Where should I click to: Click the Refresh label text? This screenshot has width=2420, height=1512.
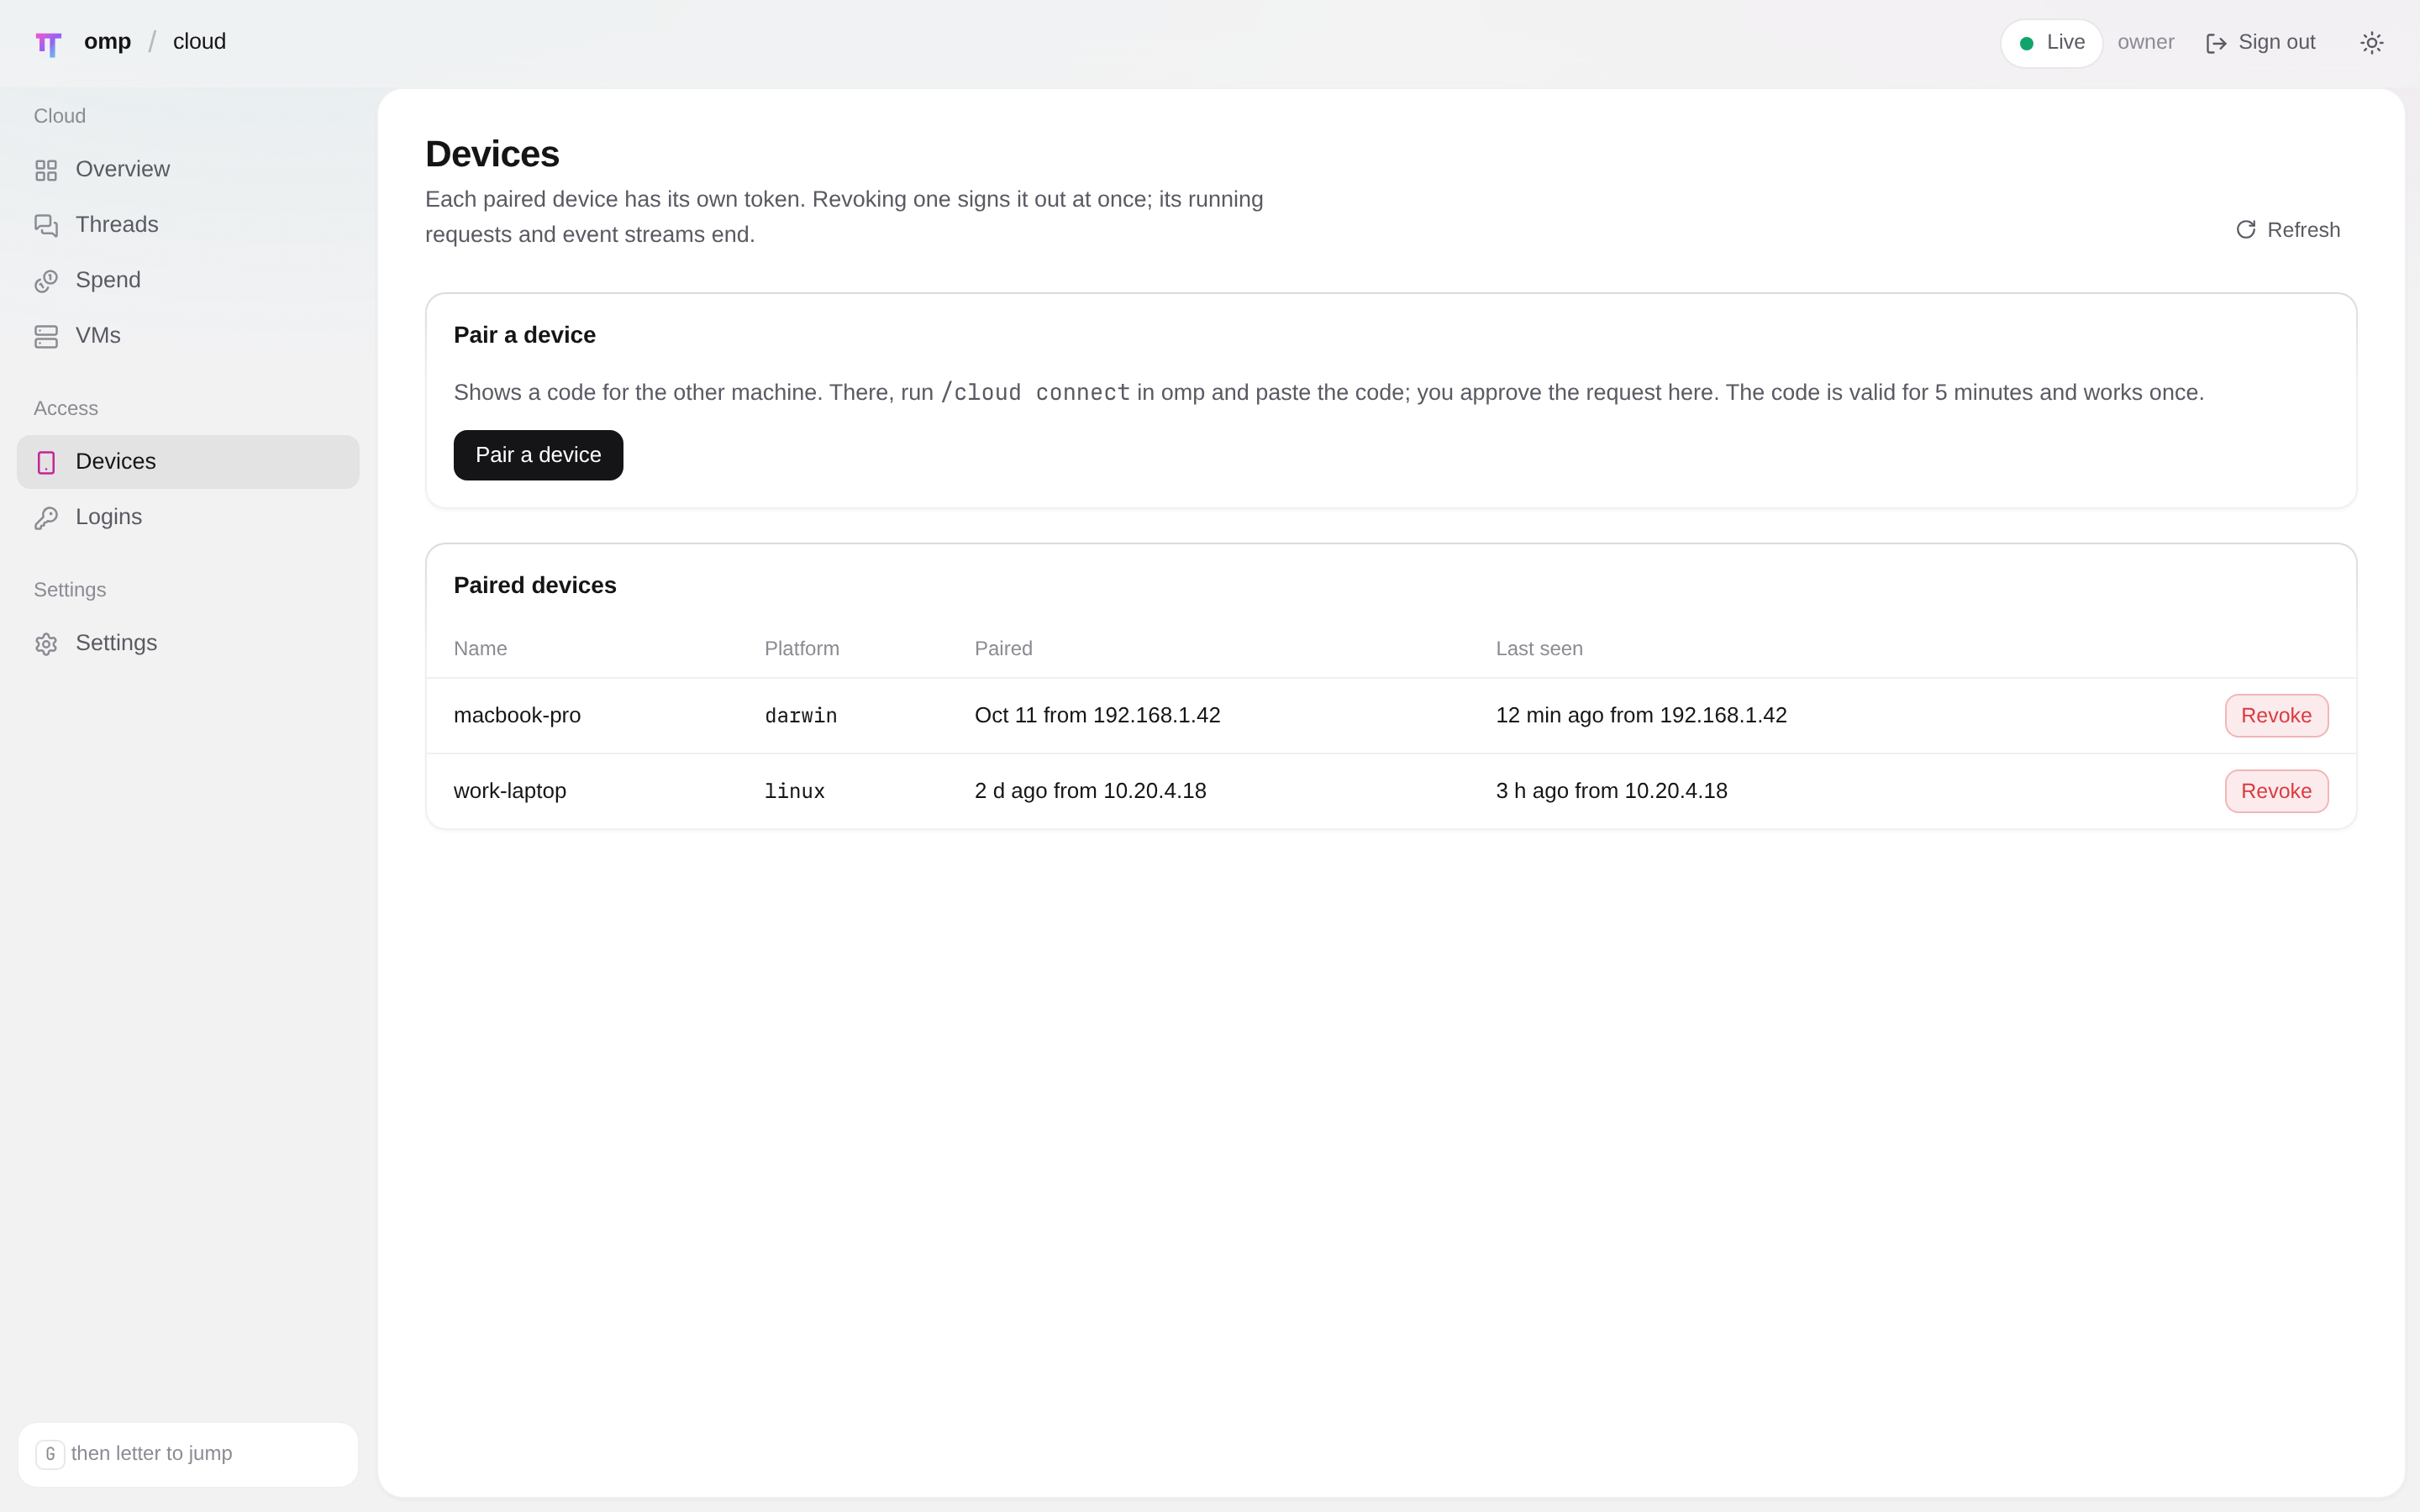2303,230
